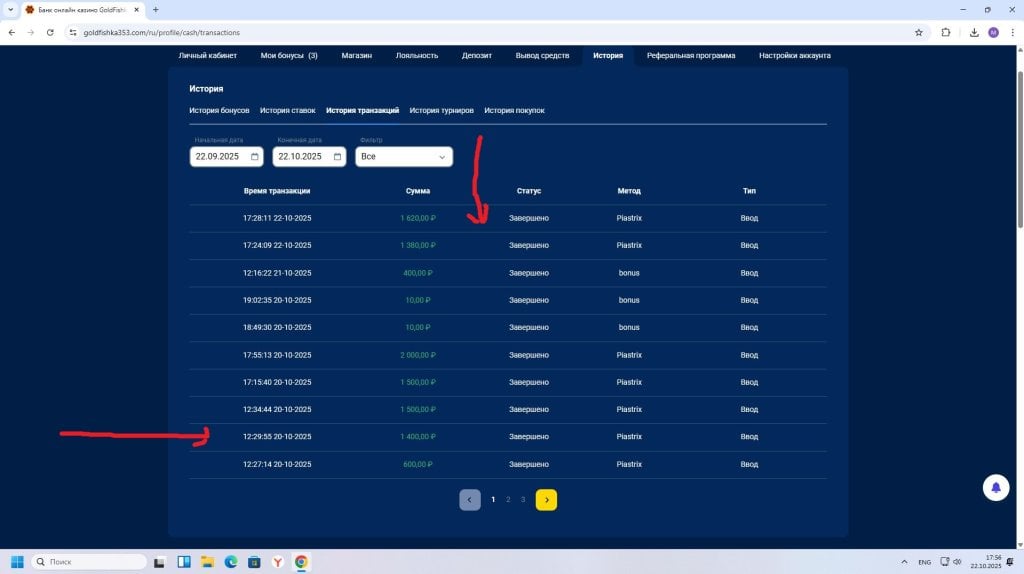Switch to История бонусов tab
The image size is (1024, 574).
[x=219, y=110]
